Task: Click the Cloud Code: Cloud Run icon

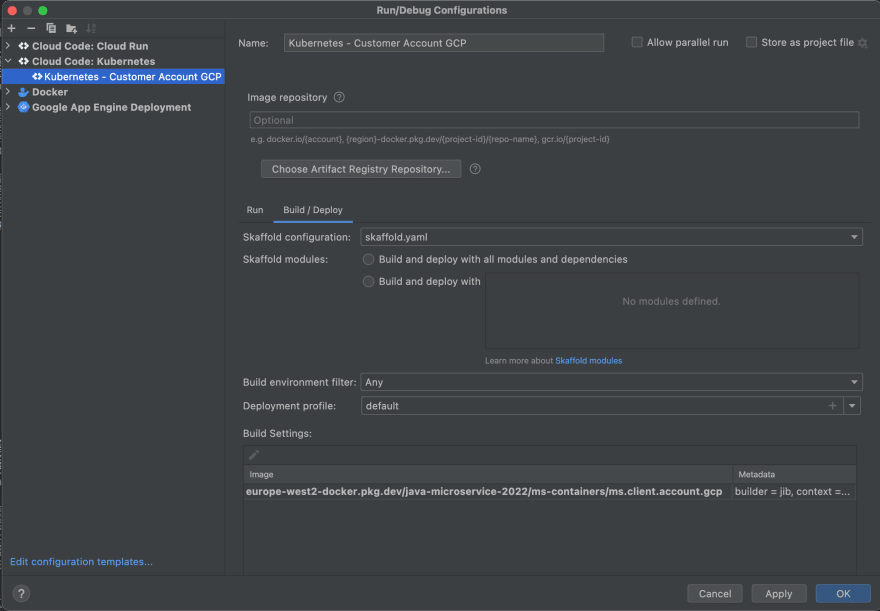Action: [24, 46]
